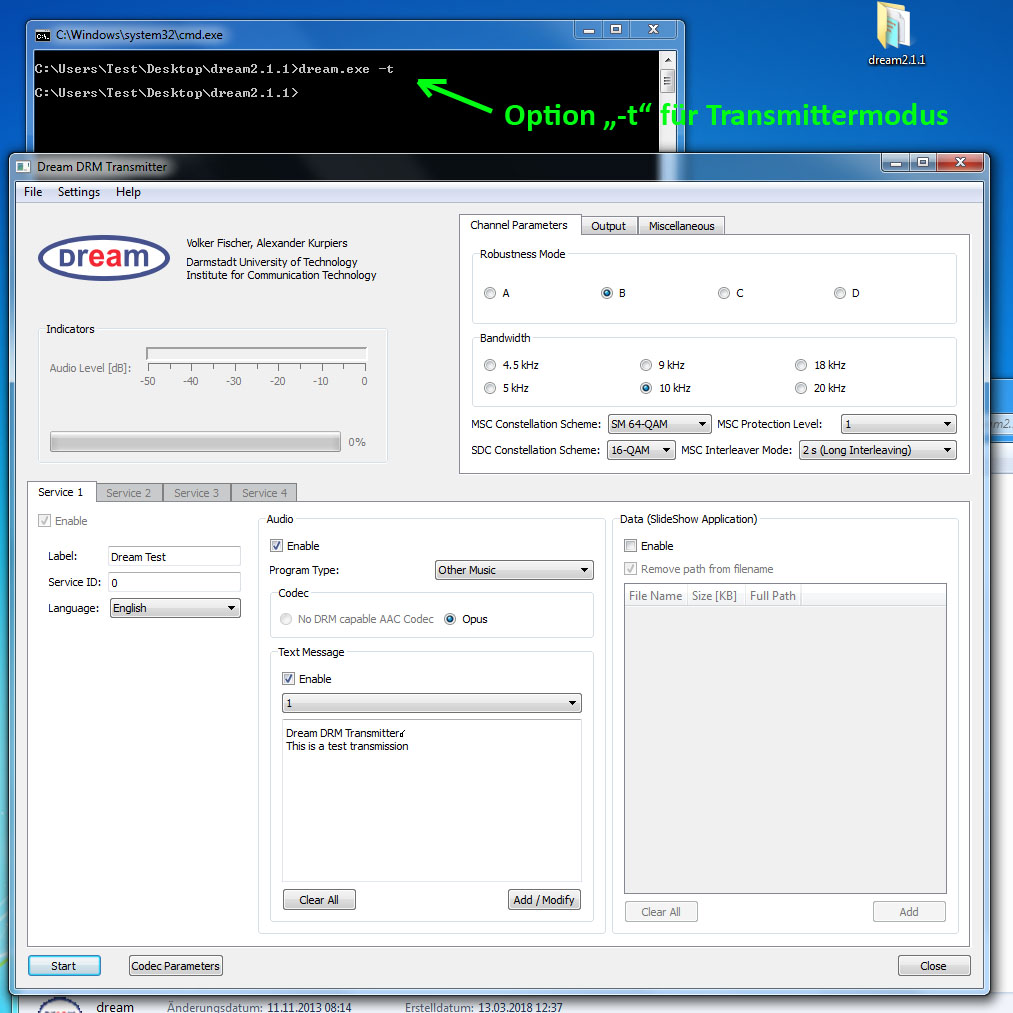1013x1013 pixels.
Task: Click the Dream logo image
Action: [x=104, y=258]
